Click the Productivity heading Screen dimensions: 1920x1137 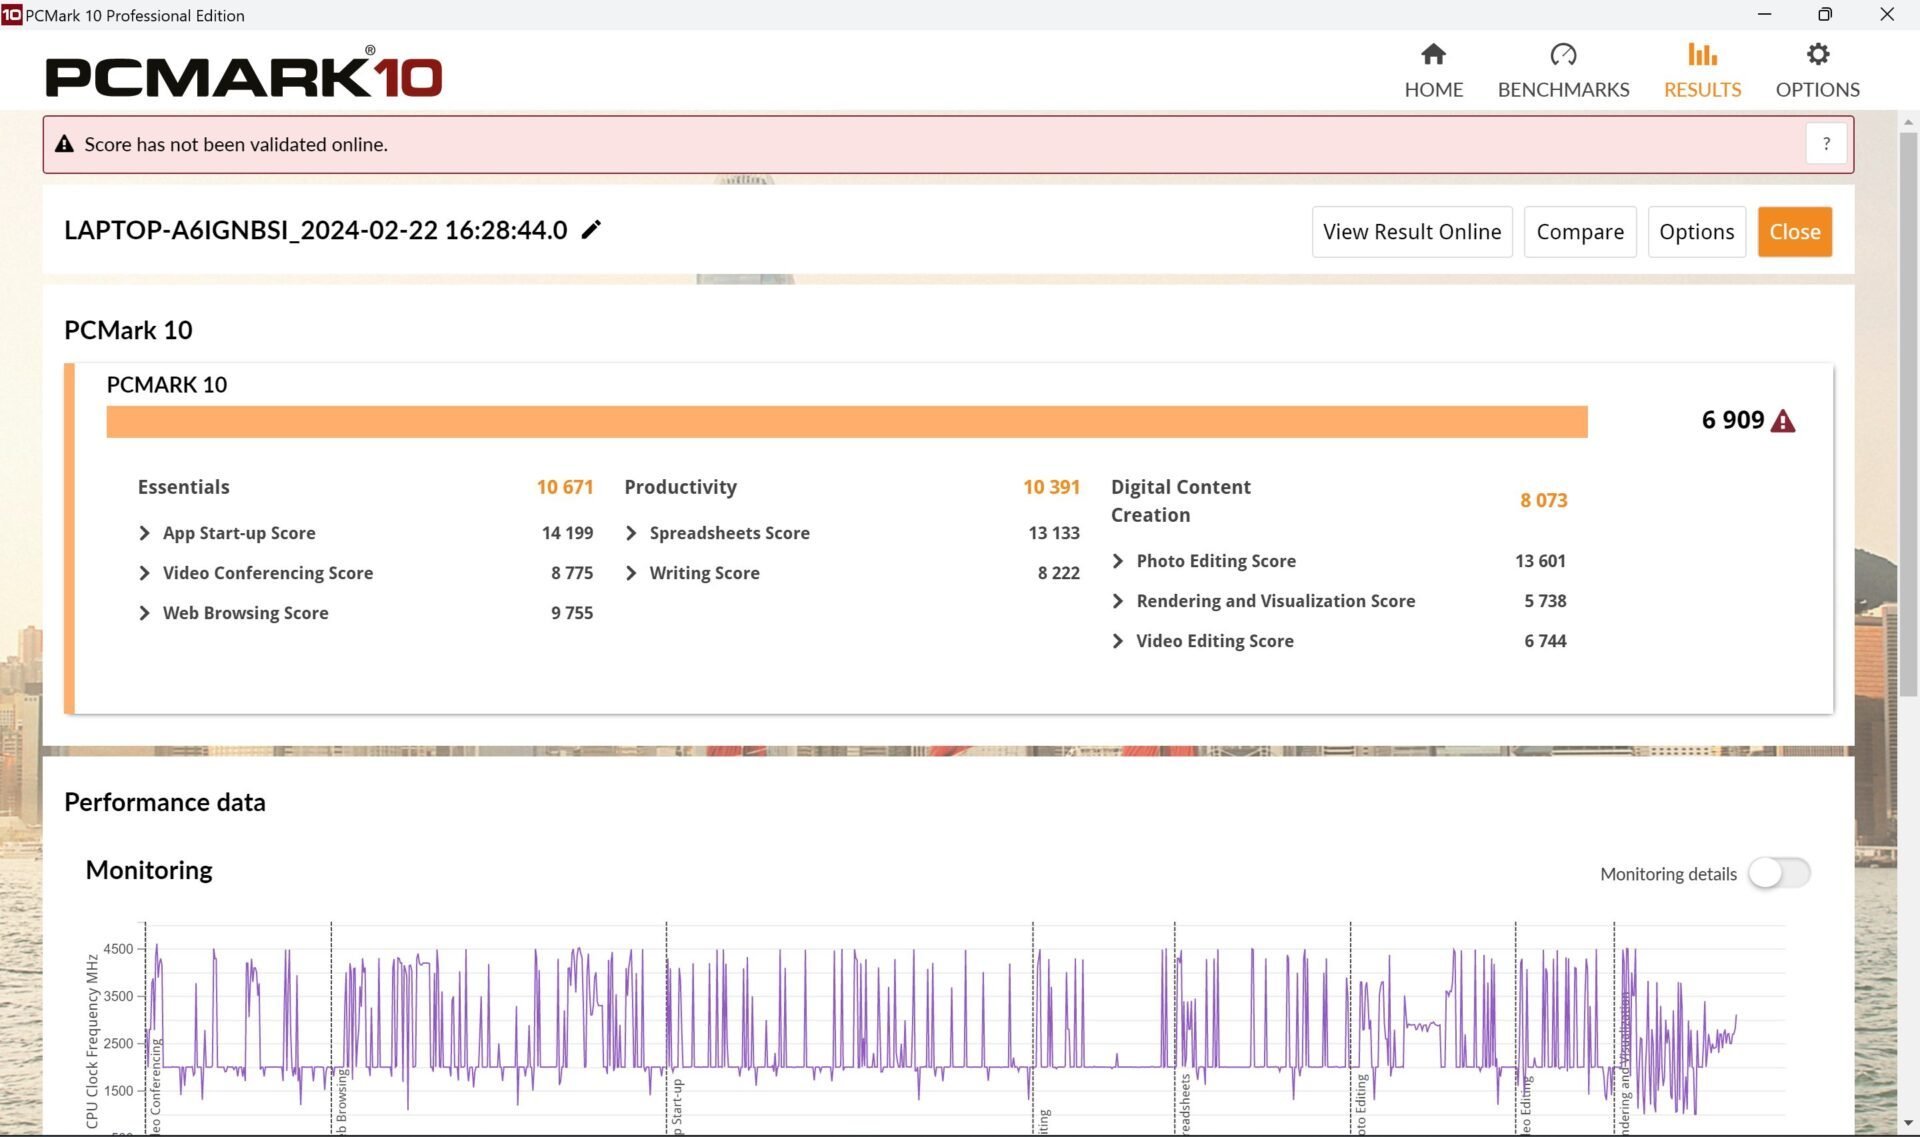coord(680,487)
